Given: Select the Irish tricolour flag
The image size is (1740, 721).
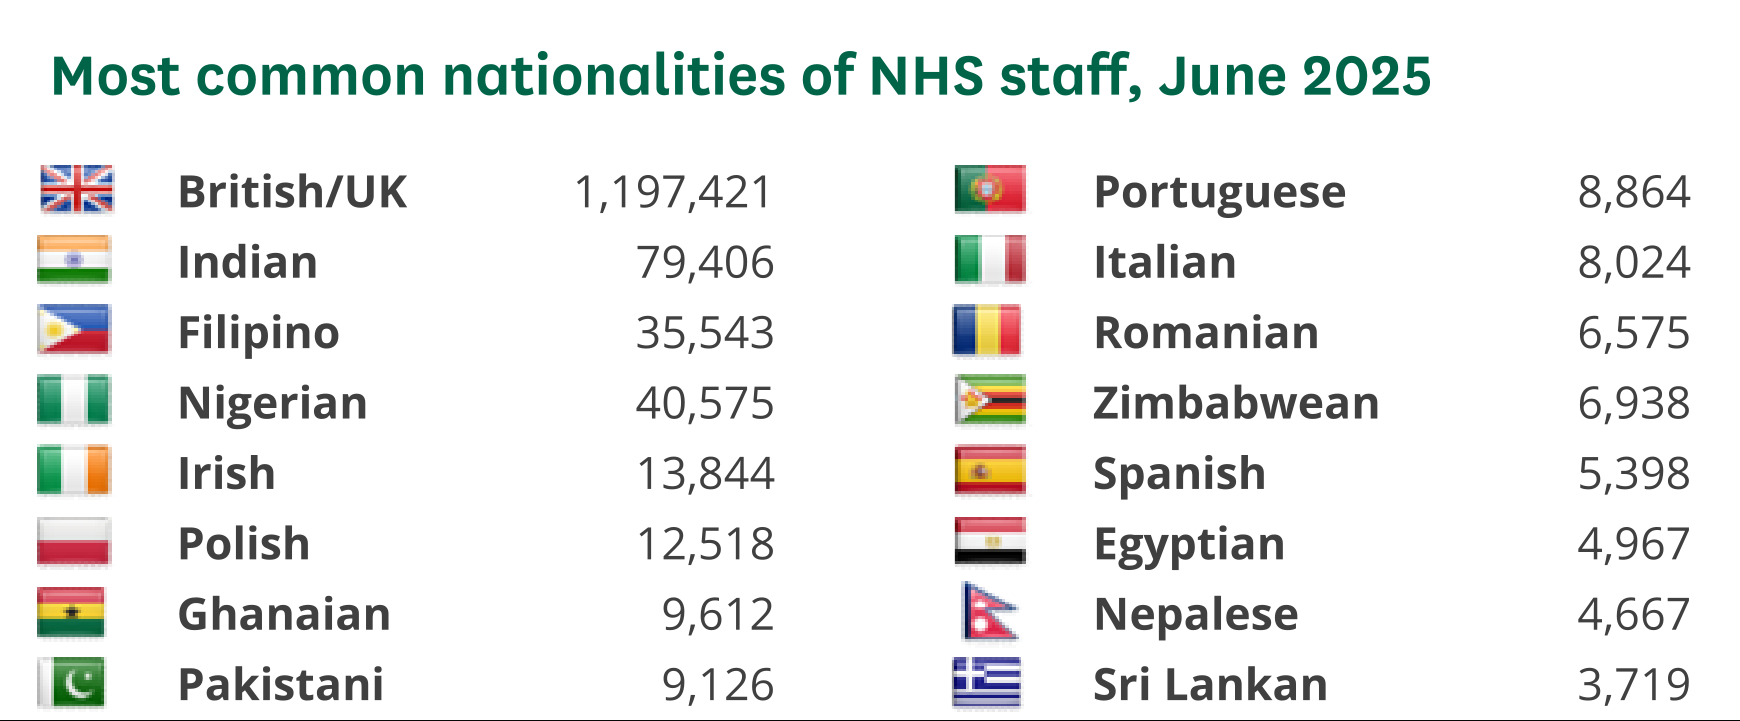Looking at the screenshot, I should [x=74, y=471].
